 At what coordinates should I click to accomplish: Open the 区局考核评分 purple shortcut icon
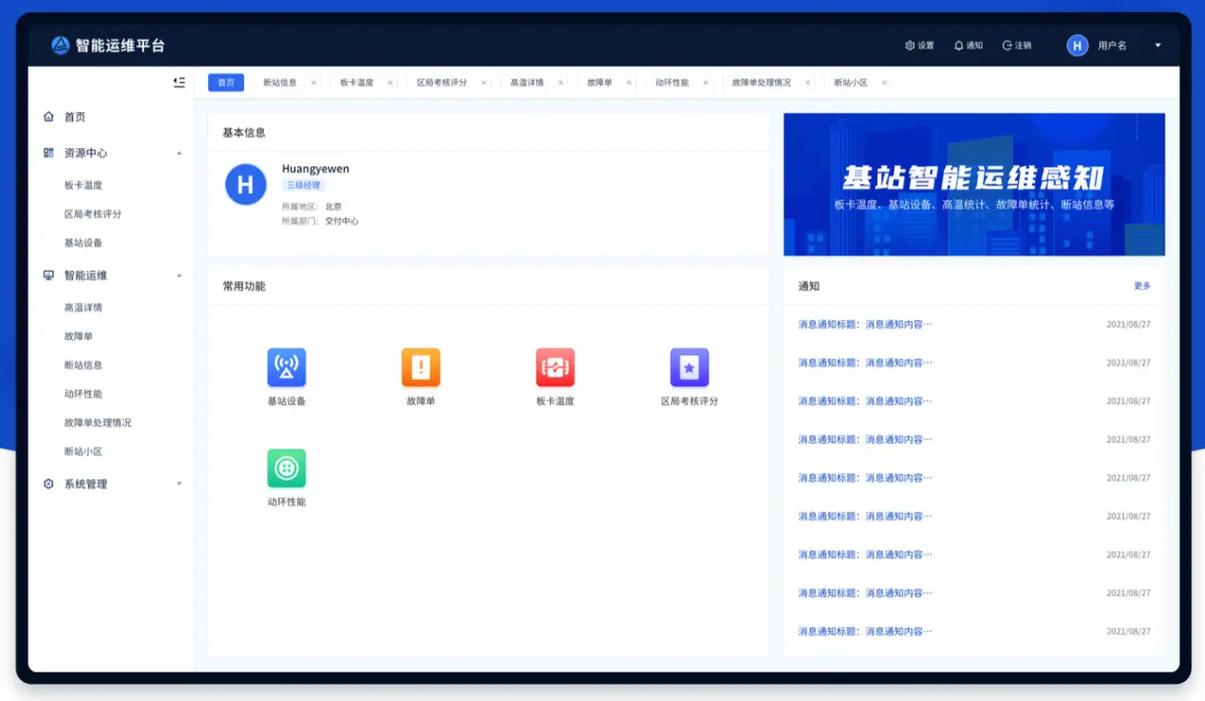click(689, 367)
